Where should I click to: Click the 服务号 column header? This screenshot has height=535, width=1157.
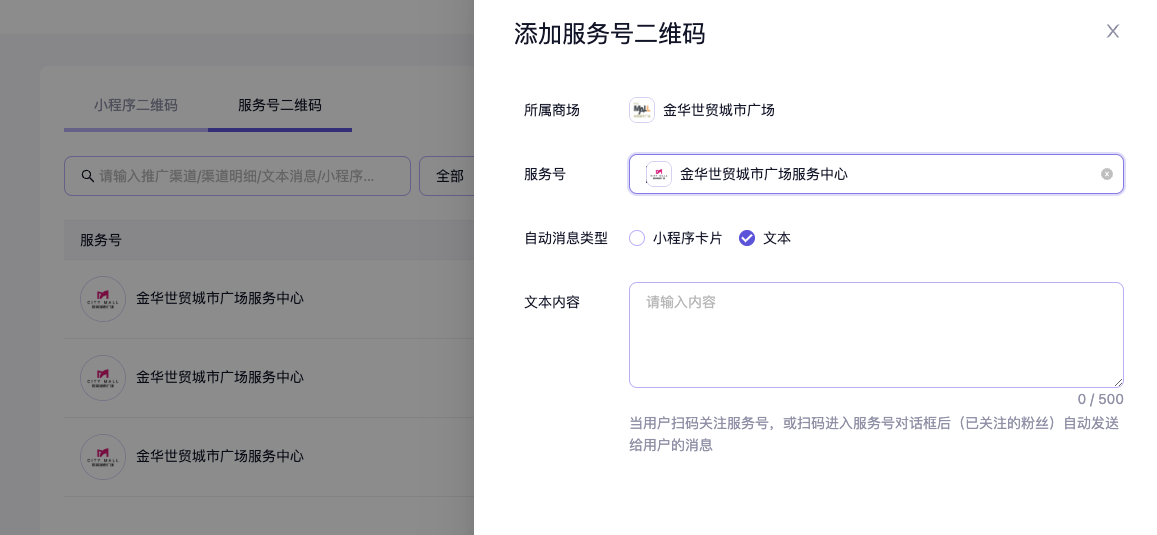click(x=101, y=240)
